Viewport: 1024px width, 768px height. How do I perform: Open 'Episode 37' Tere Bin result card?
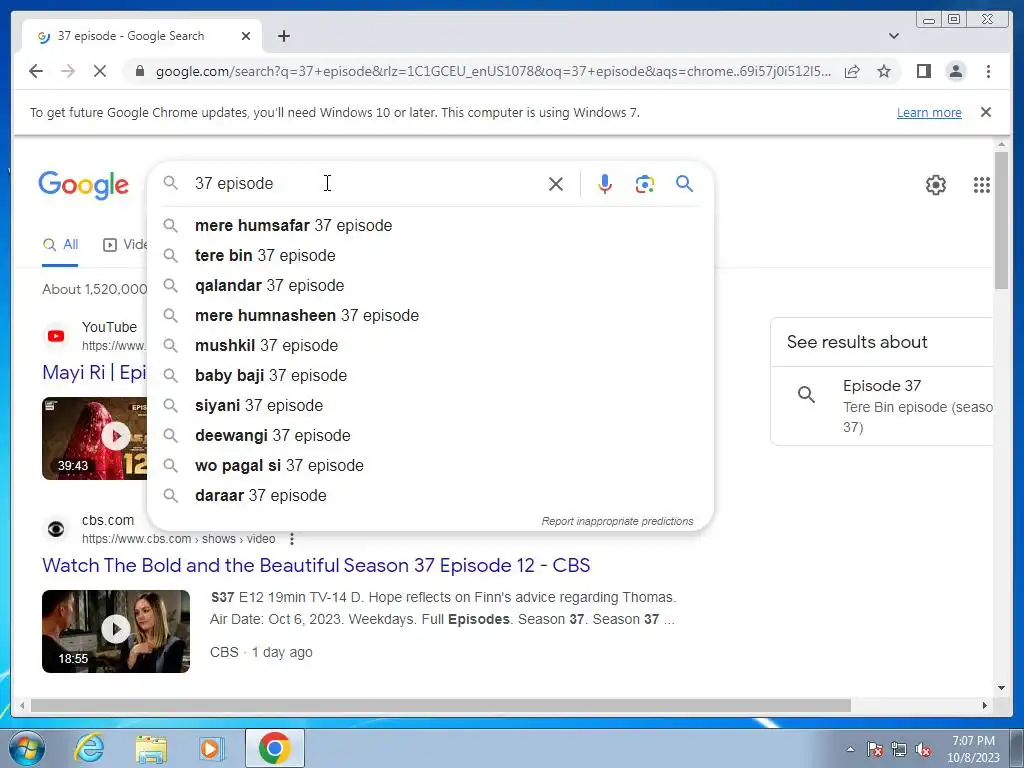(882, 406)
